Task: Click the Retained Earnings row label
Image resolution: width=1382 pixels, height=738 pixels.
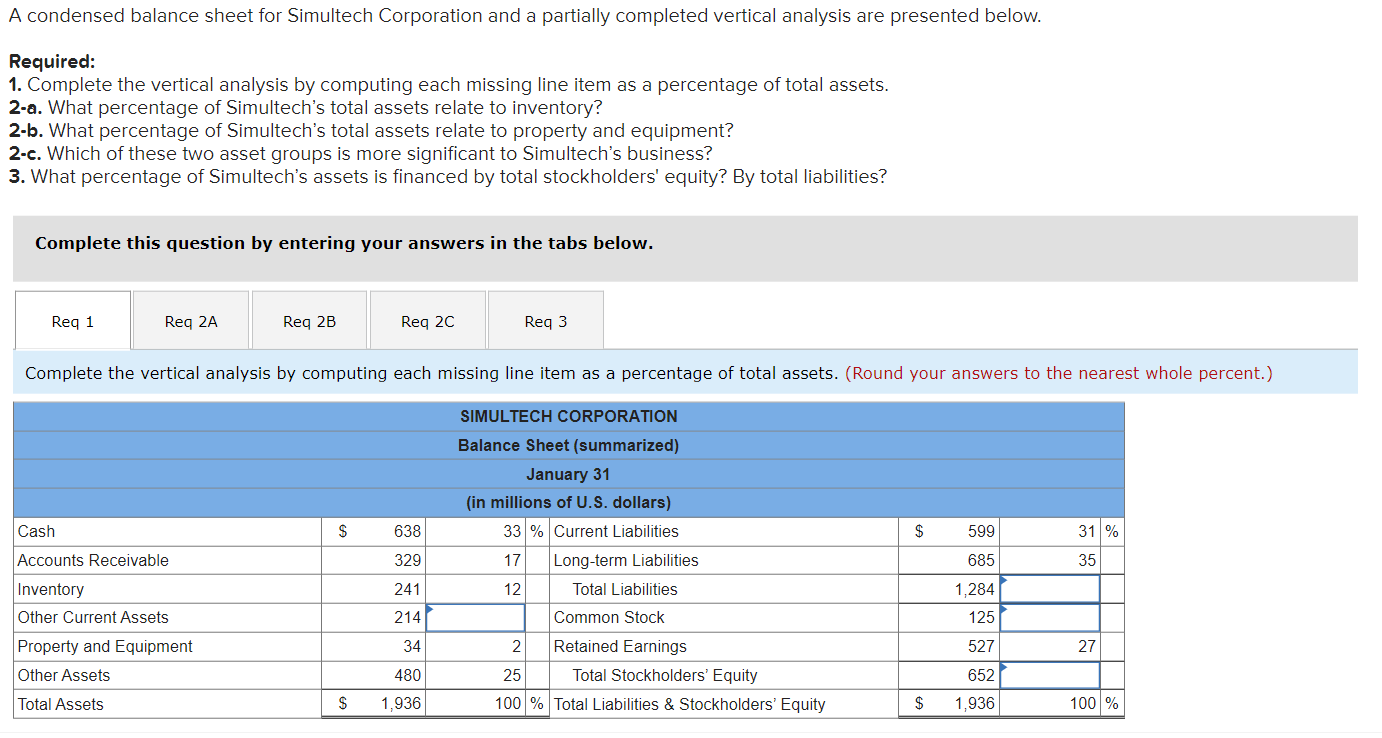Action: tap(620, 647)
